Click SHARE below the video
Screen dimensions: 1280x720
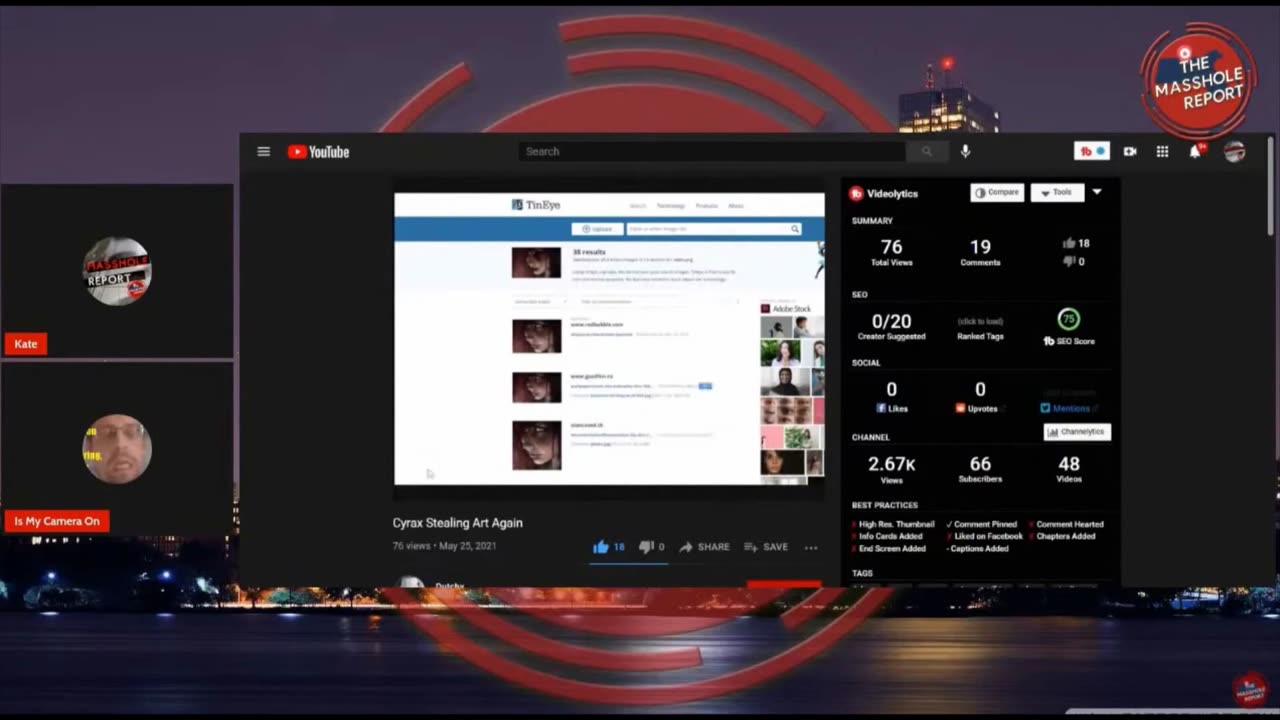[704, 547]
